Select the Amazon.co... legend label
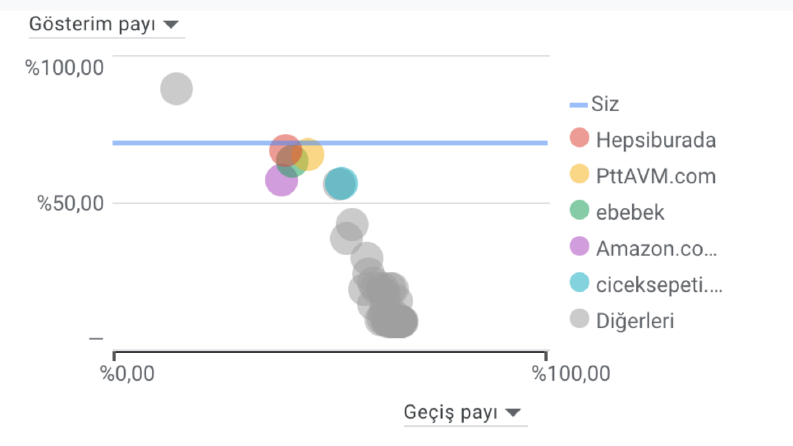This screenshot has width=793, height=446. (x=656, y=248)
